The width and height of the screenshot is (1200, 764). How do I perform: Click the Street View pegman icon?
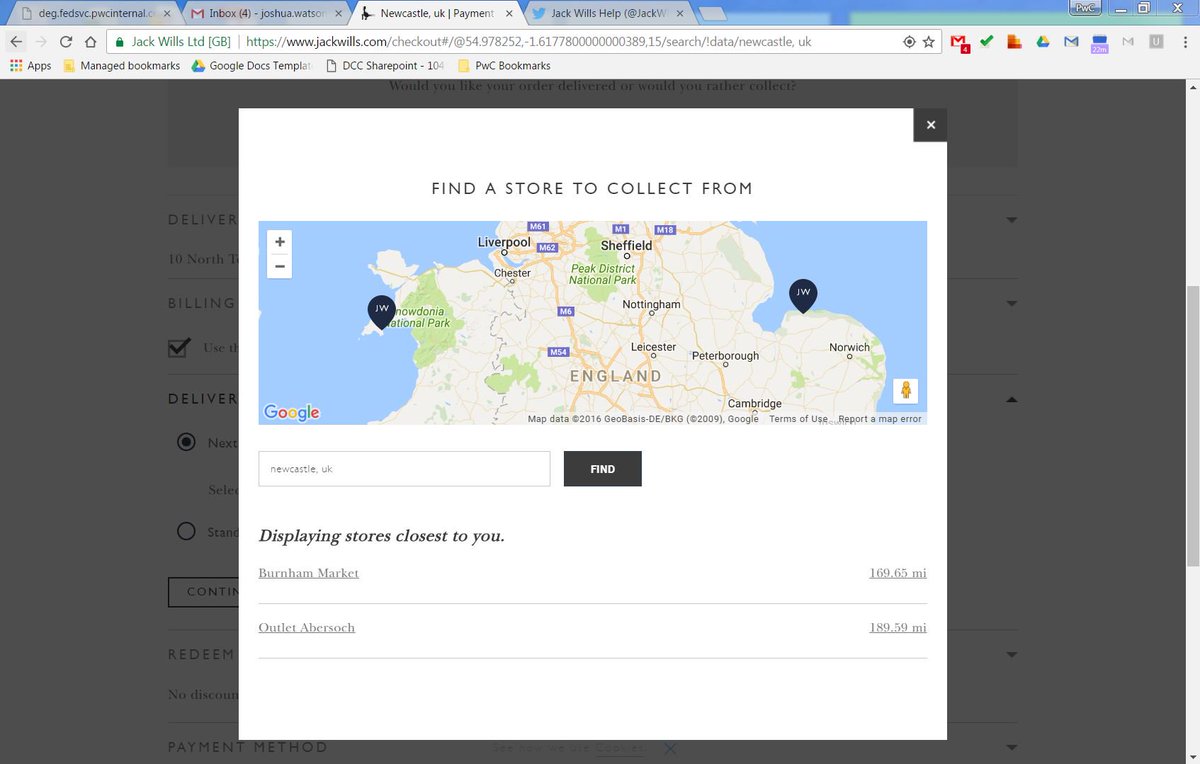tap(905, 390)
